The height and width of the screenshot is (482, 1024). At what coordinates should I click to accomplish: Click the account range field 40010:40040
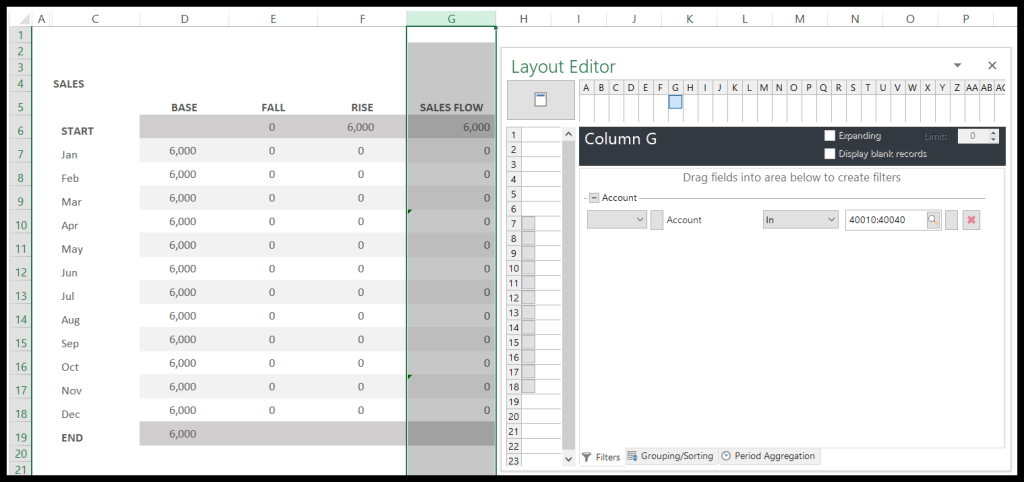coord(884,220)
